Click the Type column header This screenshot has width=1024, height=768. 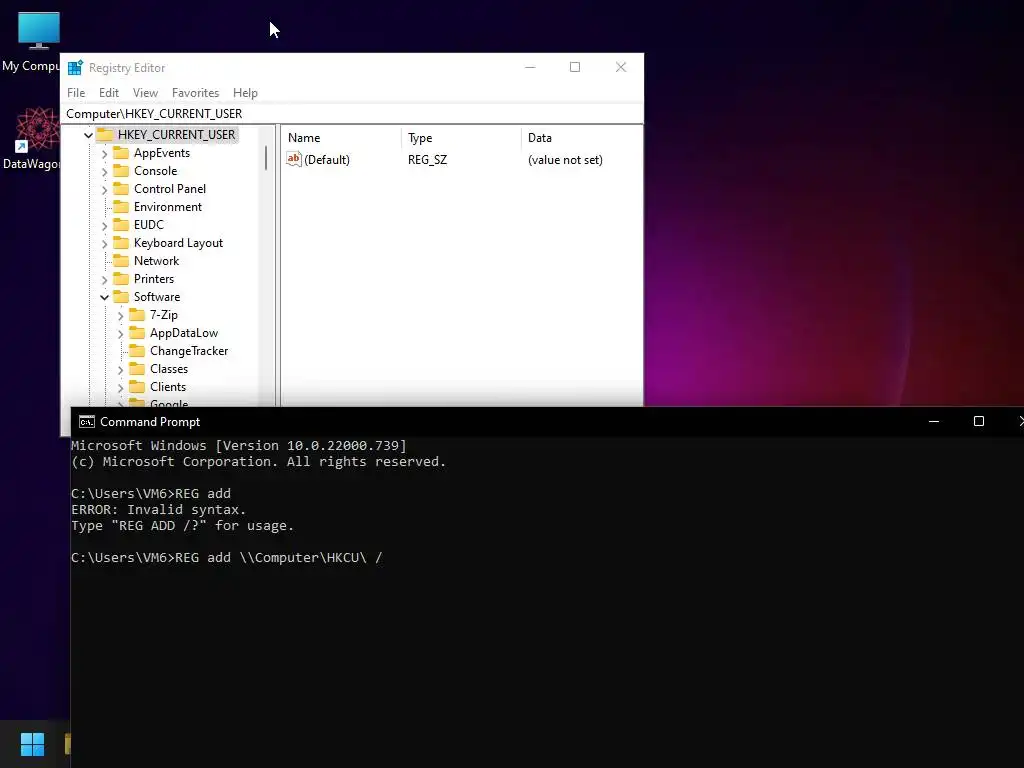461,138
